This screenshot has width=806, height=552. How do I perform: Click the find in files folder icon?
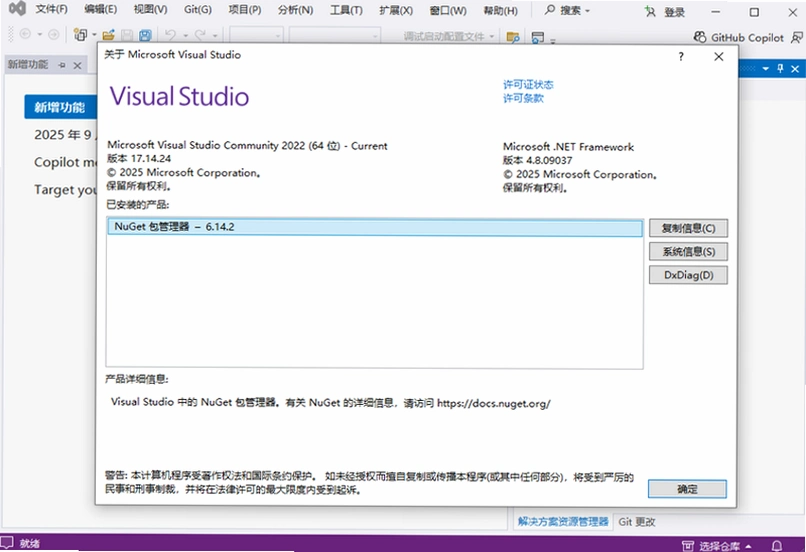(x=512, y=37)
